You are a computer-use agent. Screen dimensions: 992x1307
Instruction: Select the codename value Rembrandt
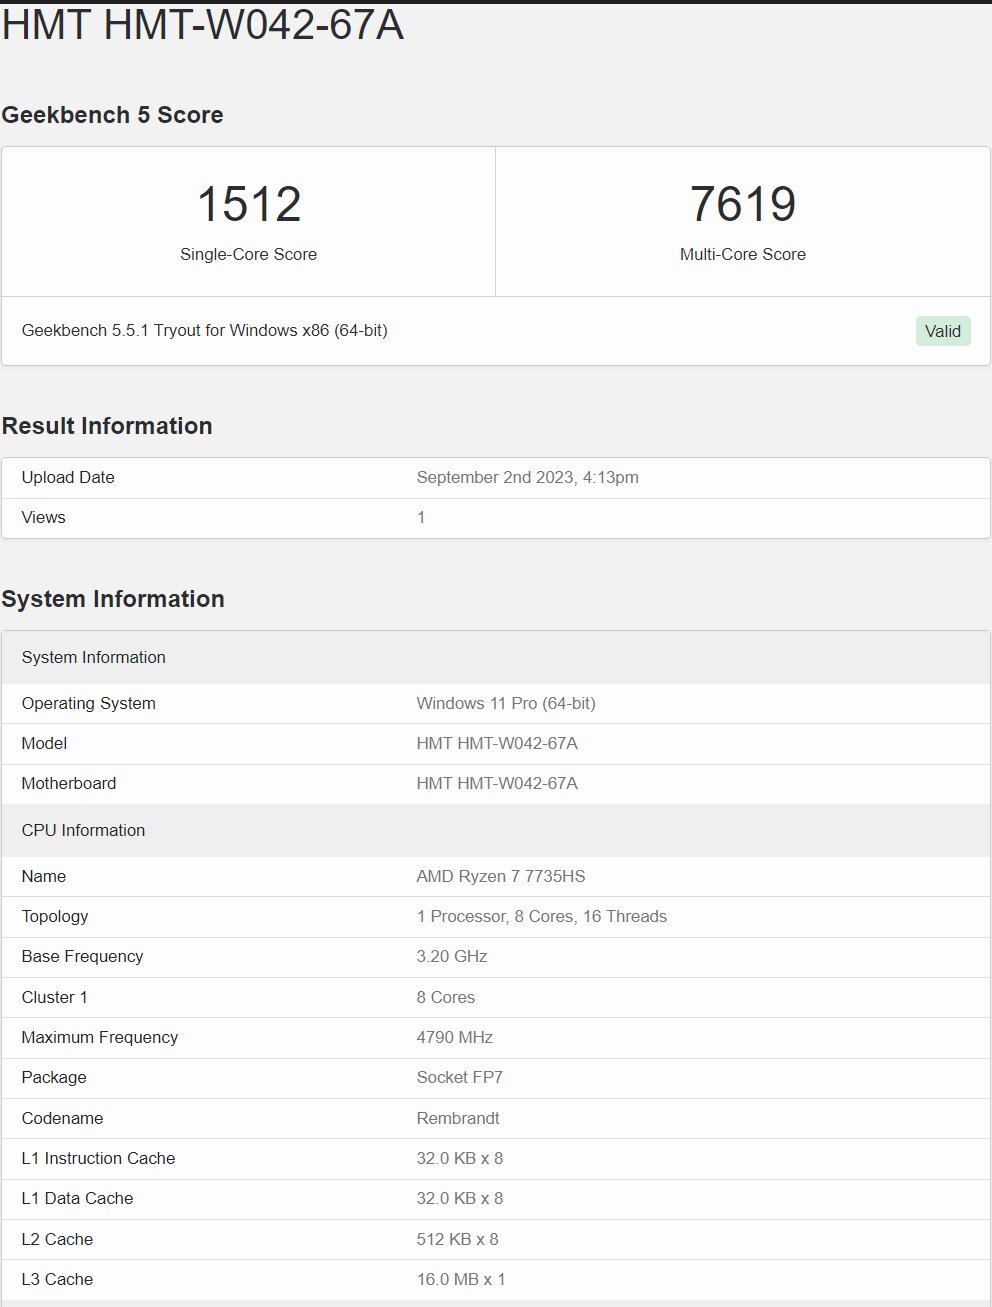(x=458, y=1118)
